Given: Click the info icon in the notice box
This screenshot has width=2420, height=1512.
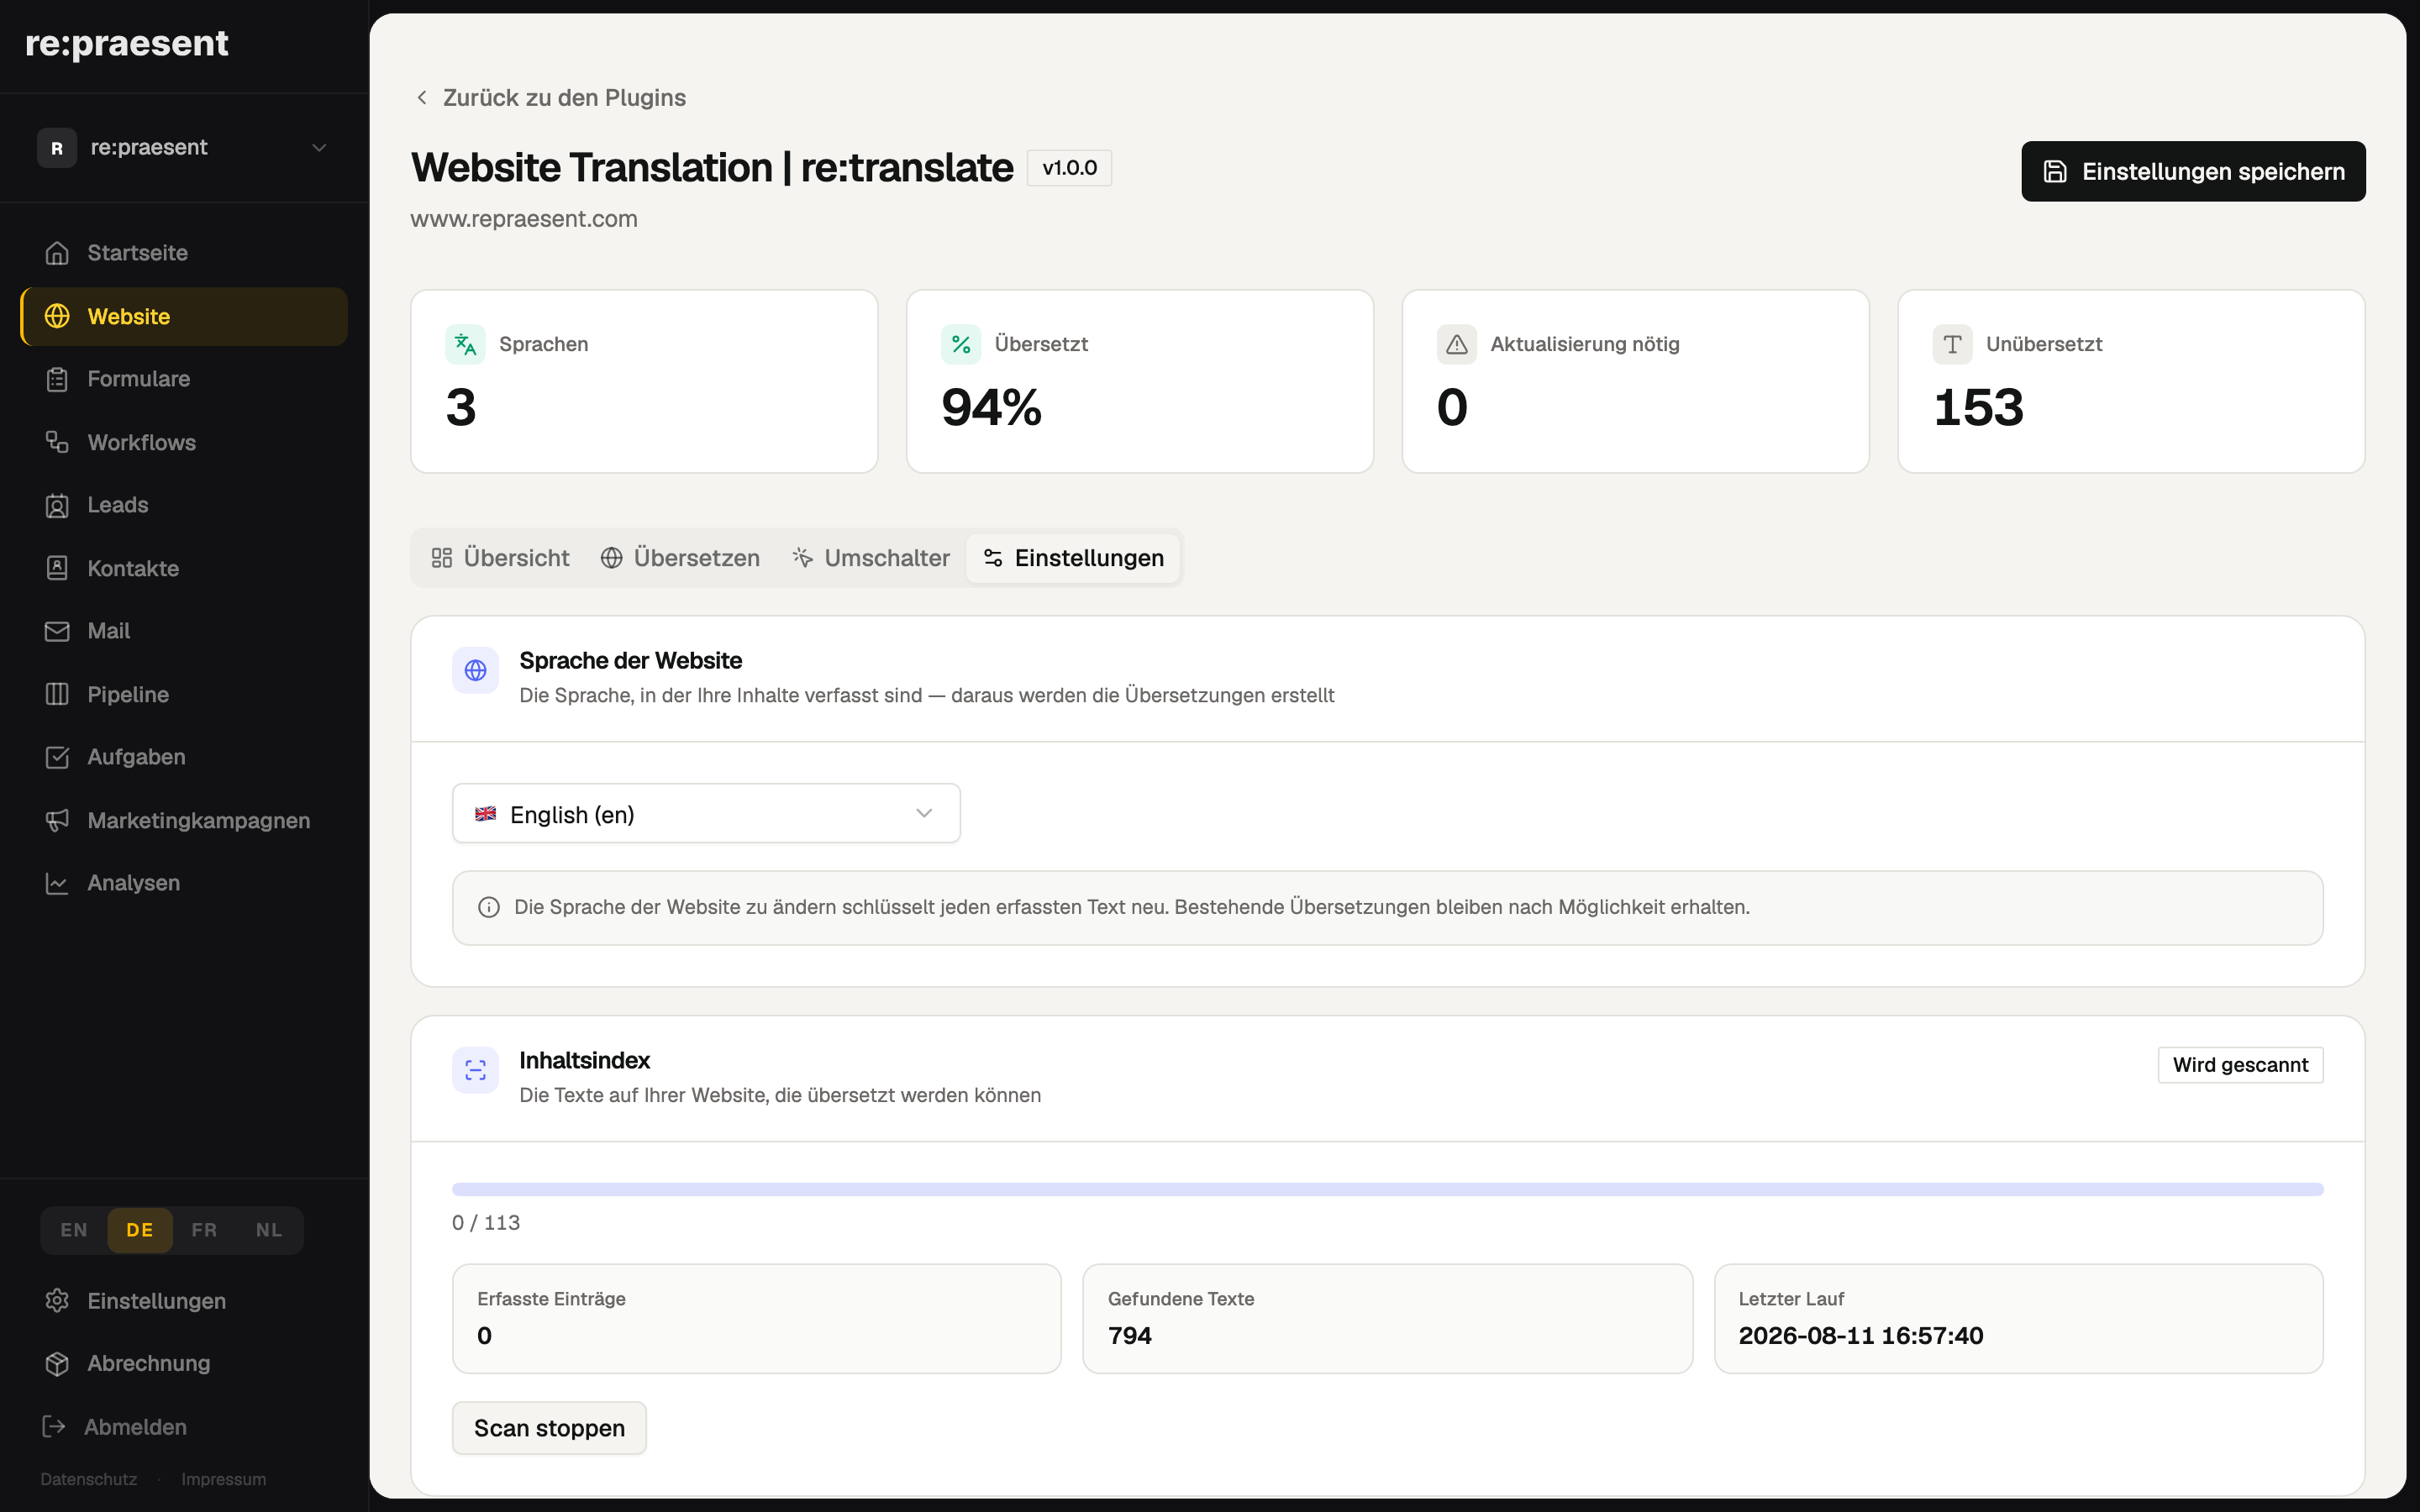Looking at the screenshot, I should [x=489, y=907].
